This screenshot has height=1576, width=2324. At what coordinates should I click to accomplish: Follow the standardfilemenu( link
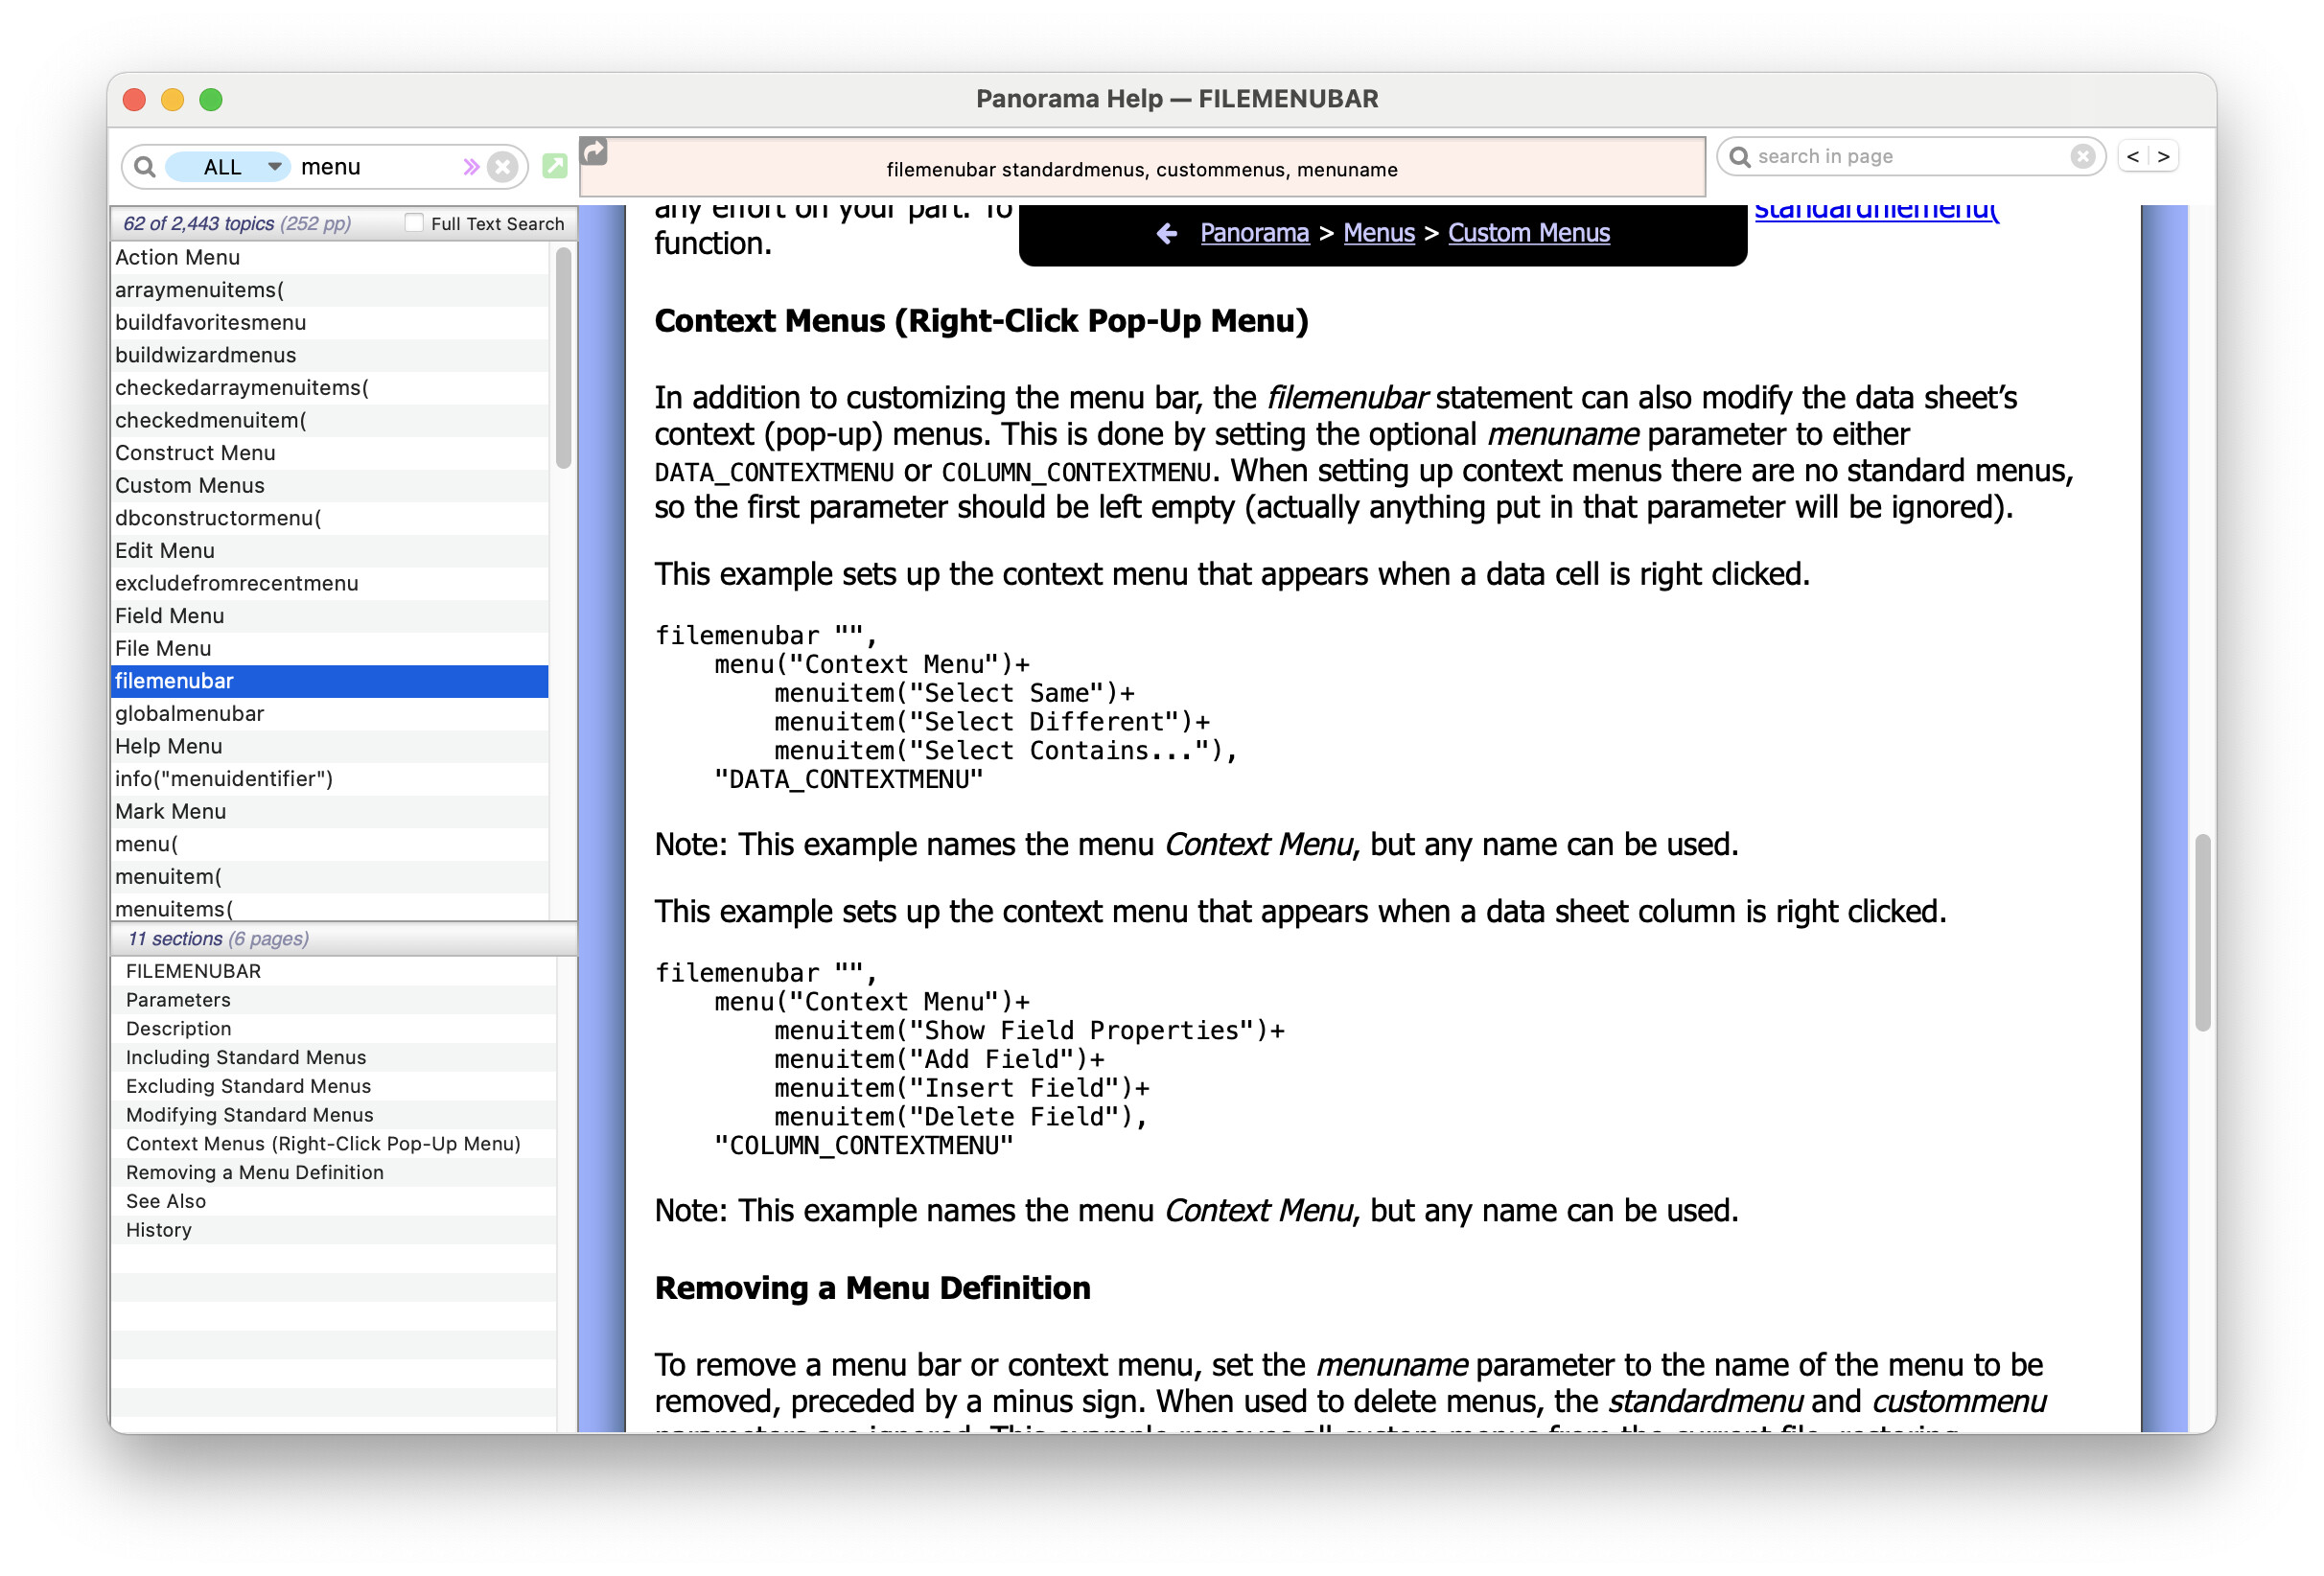click(x=1876, y=212)
